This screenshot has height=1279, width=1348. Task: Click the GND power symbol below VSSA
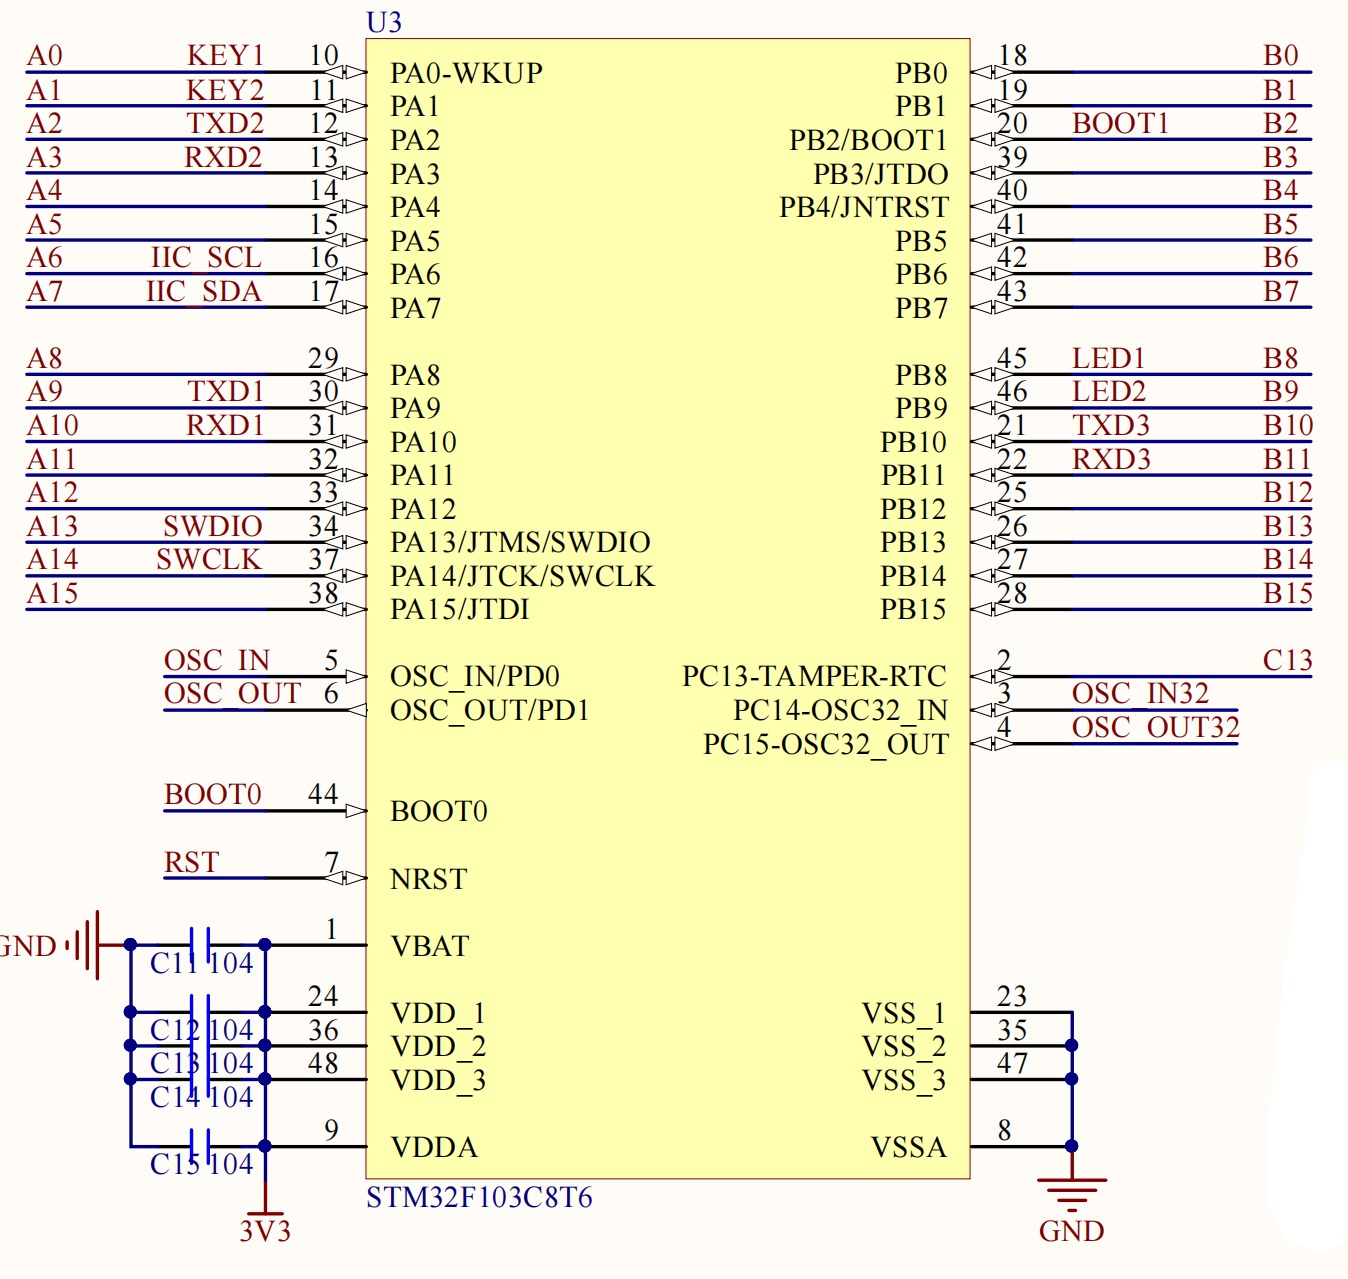(1071, 1195)
